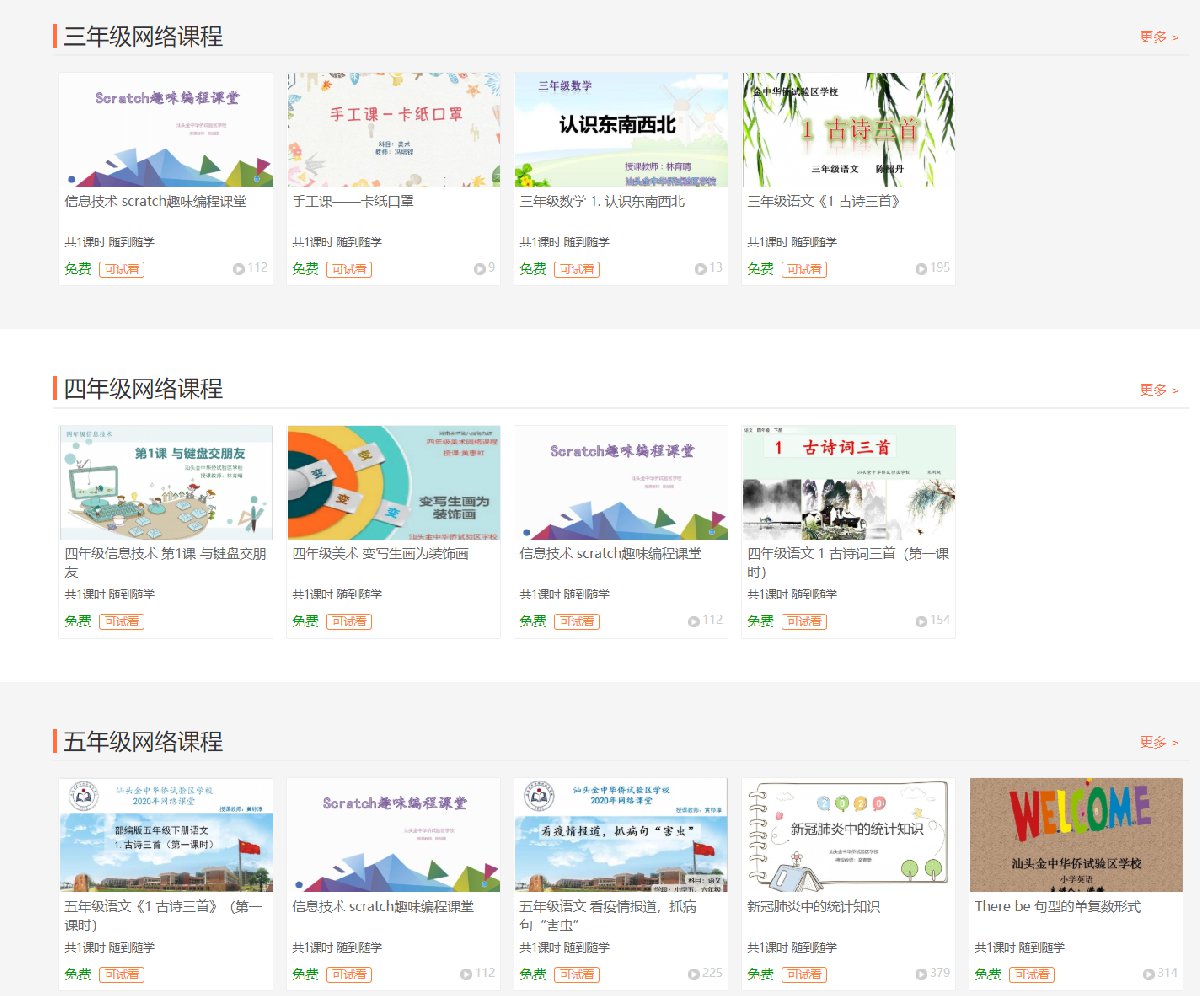
Task: Click the play icon beside view count 314
Action: coord(1148,974)
